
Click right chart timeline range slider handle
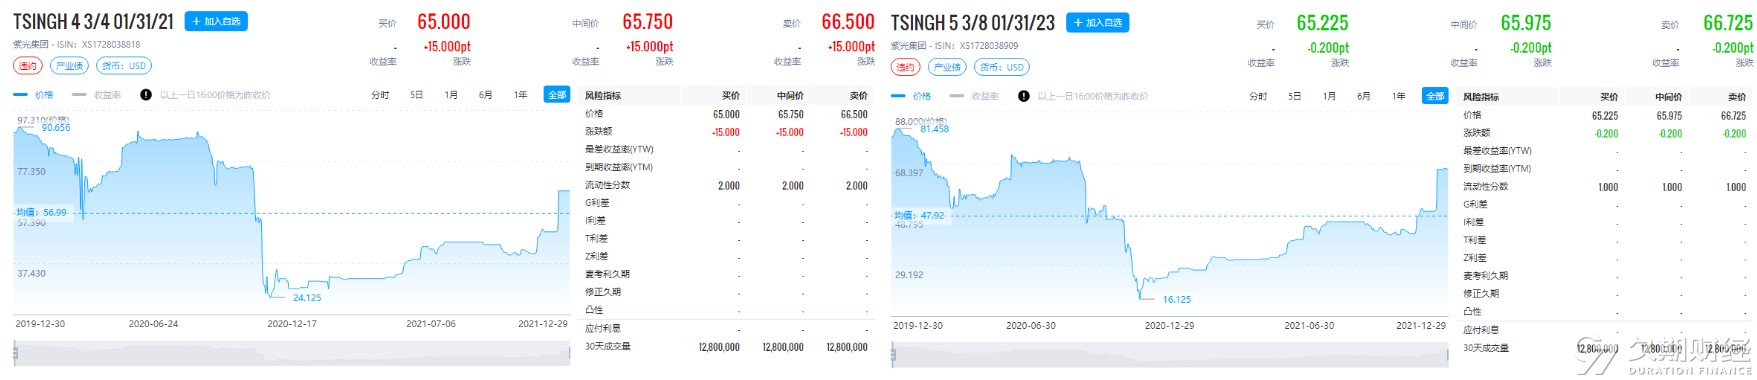tap(892, 354)
